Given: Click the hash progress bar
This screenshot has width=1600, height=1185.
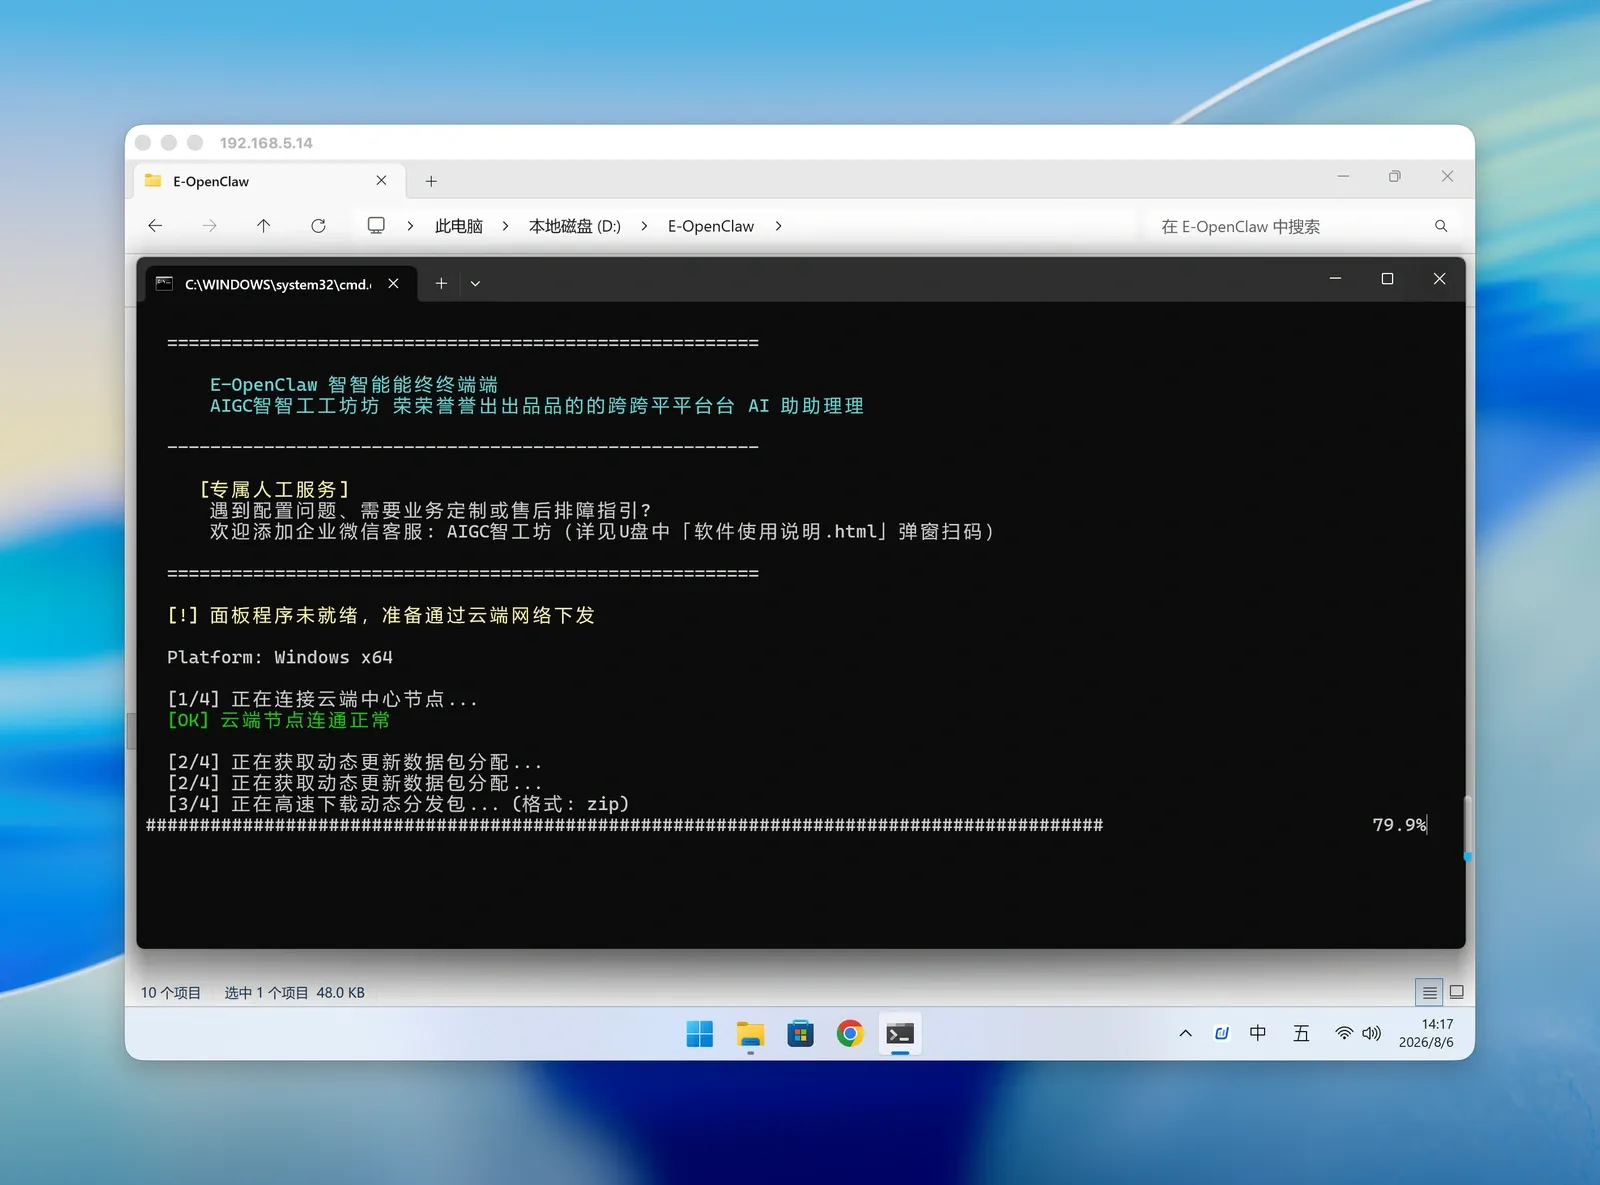Looking at the screenshot, I should 625,825.
